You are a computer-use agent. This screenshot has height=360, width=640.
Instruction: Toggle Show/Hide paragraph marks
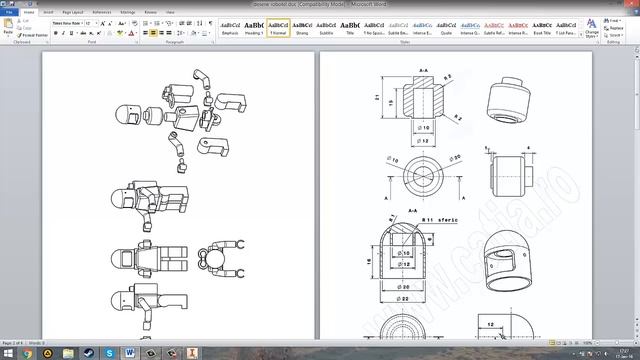click(210, 23)
